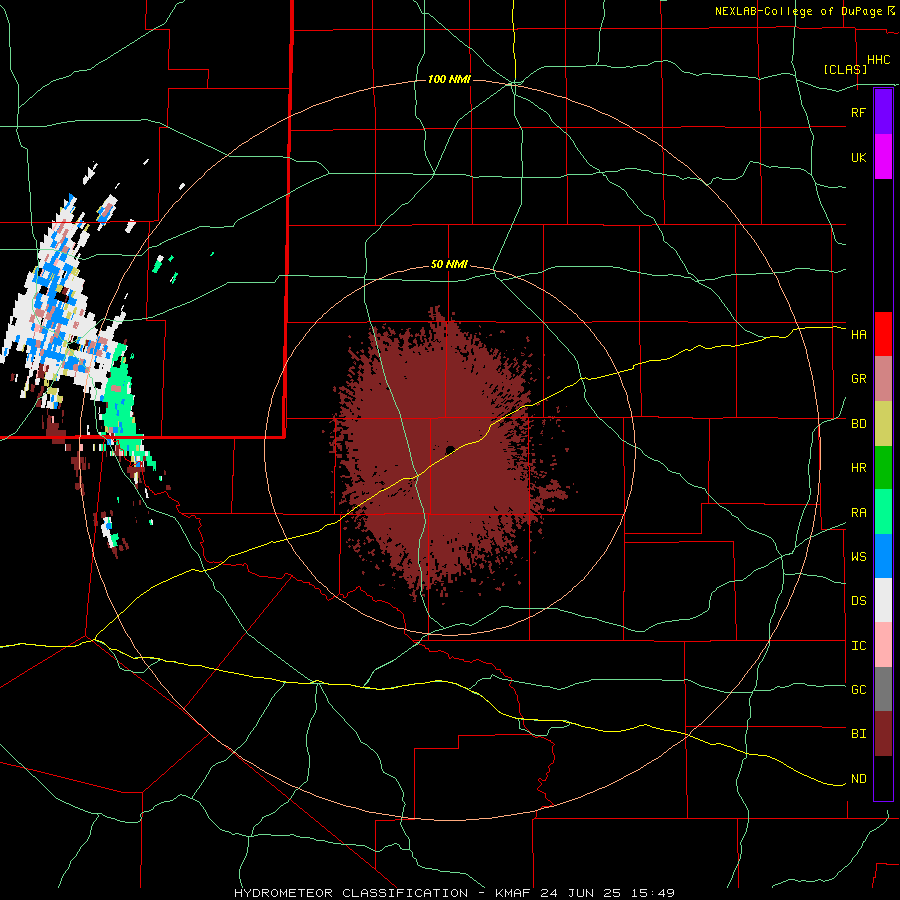This screenshot has width=900, height=900.
Task: Click the 'BI' legend label
Action: (x=858, y=734)
